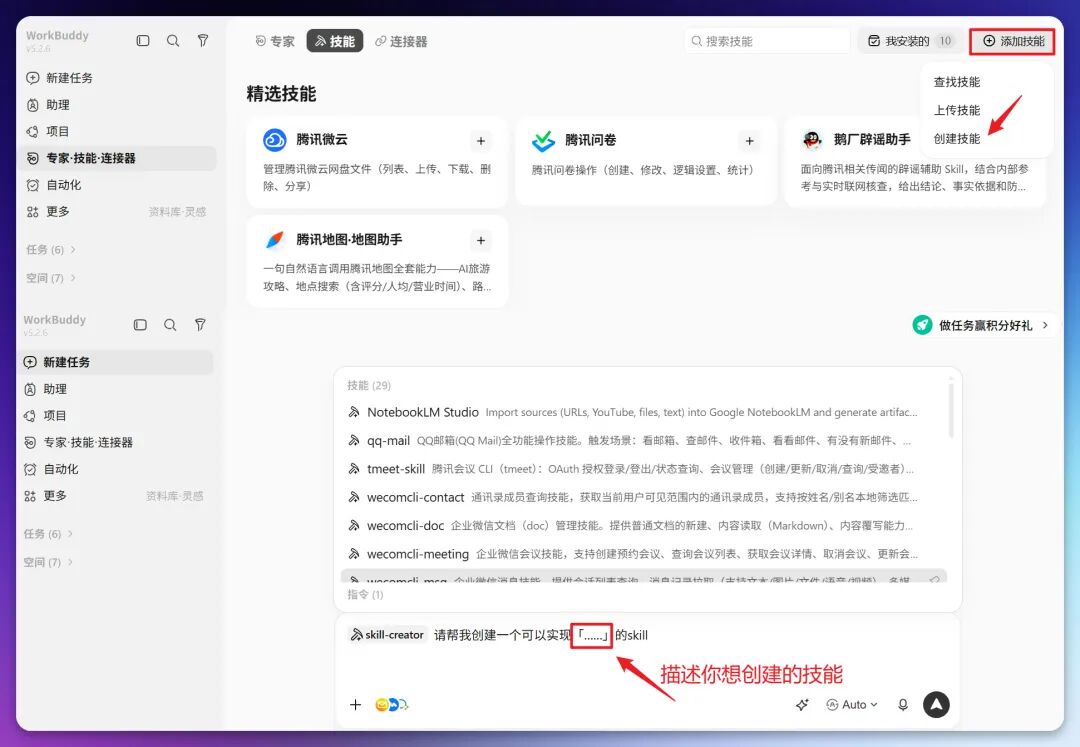The height and width of the screenshot is (747, 1080).
Task: Expand 空间 (7) in the upper sidebar
Action: pyautogui.click(x=51, y=278)
